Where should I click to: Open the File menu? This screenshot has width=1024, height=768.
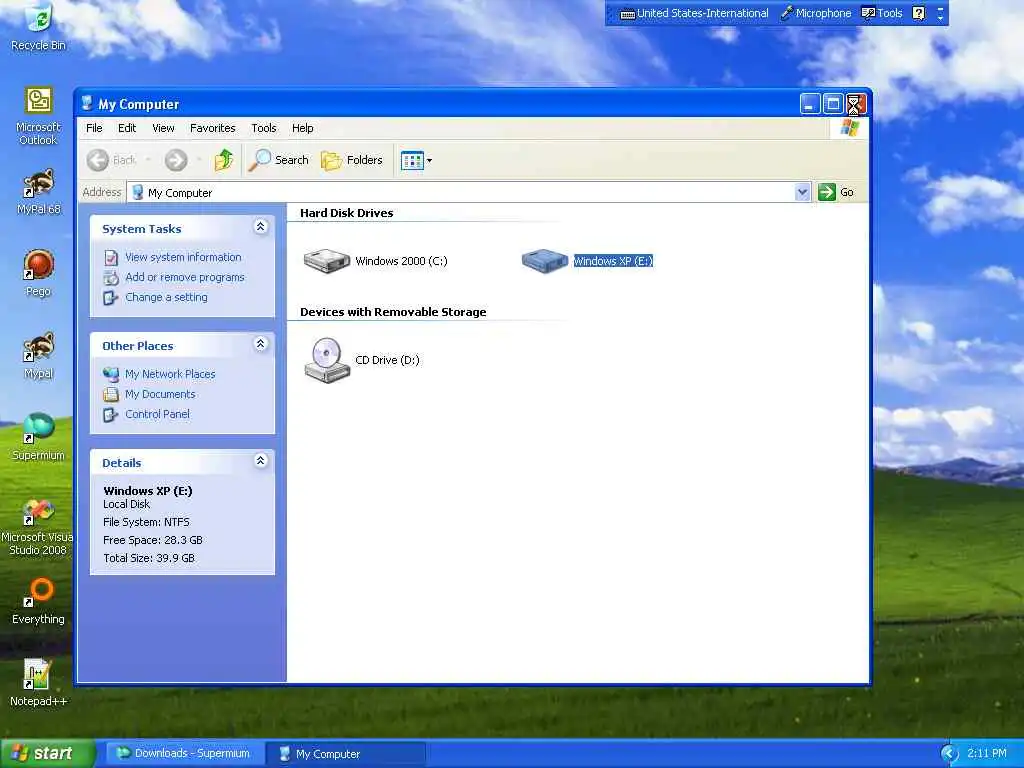click(x=94, y=128)
